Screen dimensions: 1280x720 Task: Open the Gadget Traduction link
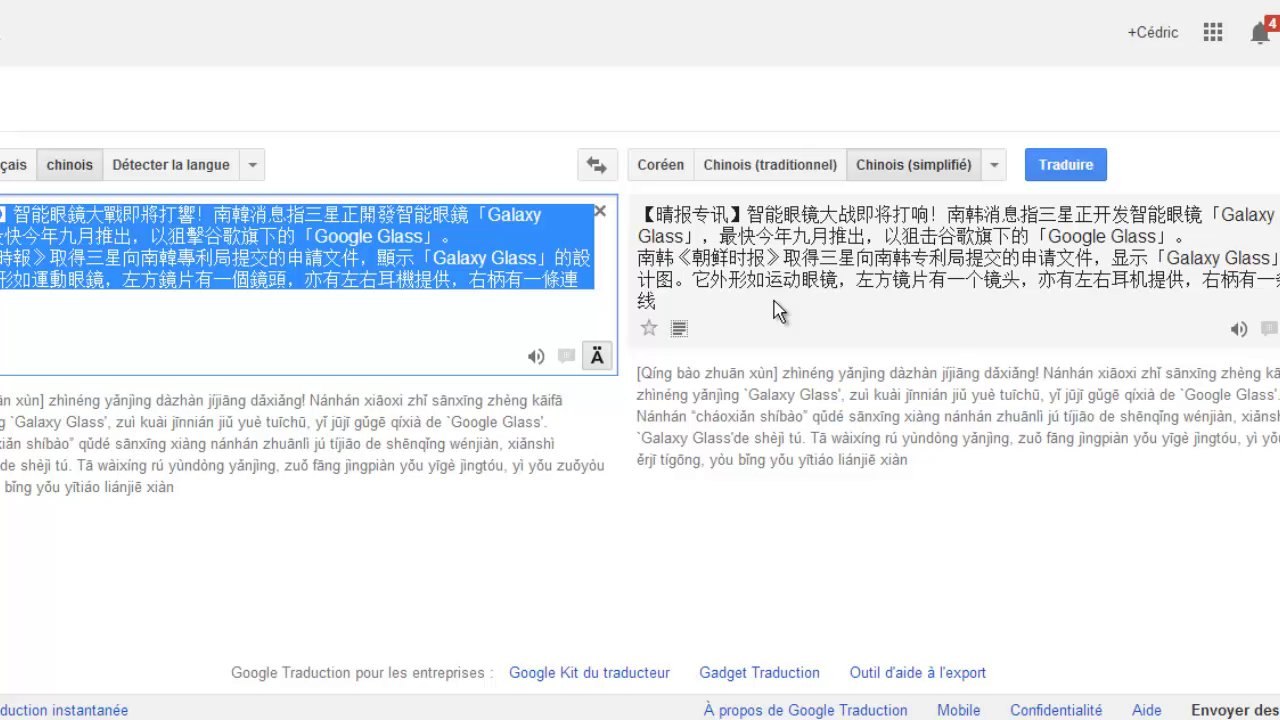[759, 673]
